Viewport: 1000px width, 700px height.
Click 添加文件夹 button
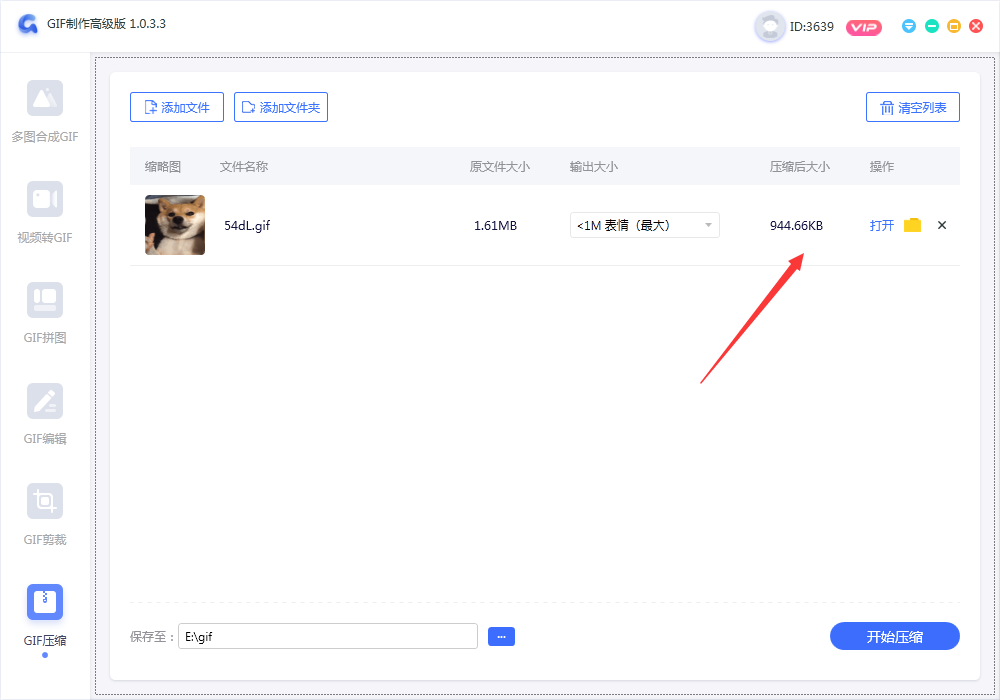[280, 107]
